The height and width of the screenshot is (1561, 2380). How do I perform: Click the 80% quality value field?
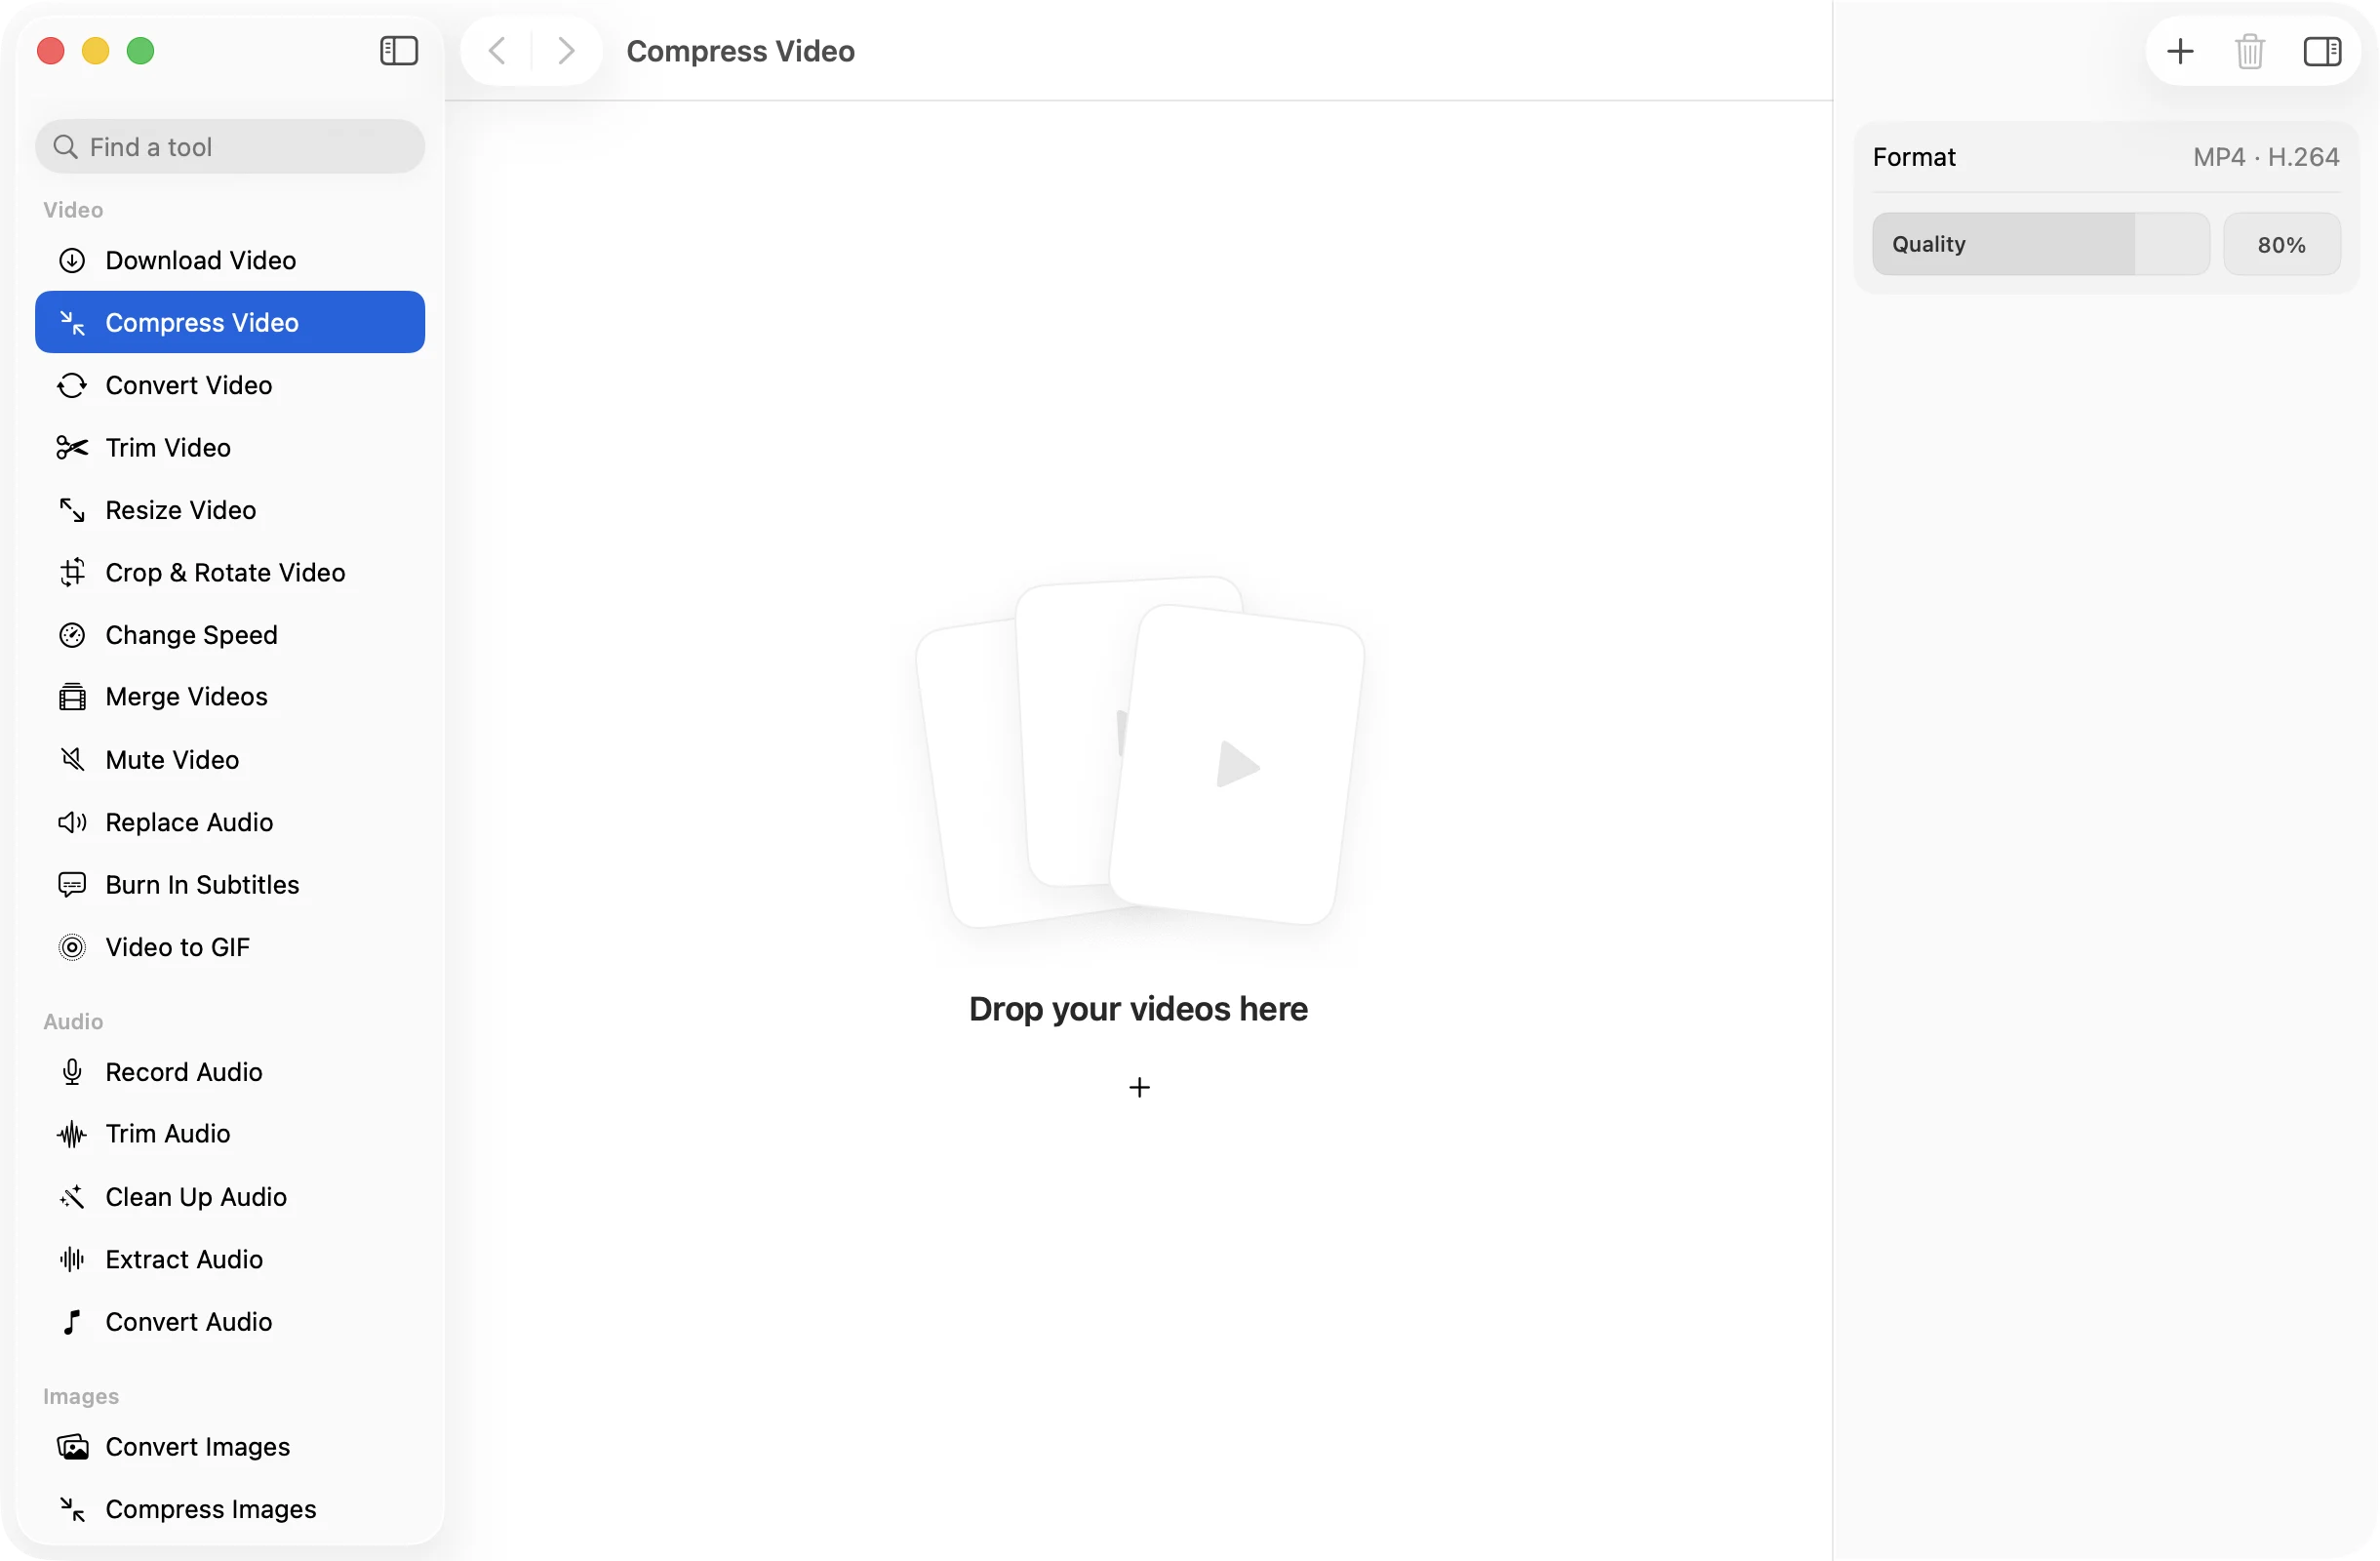(x=2281, y=244)
